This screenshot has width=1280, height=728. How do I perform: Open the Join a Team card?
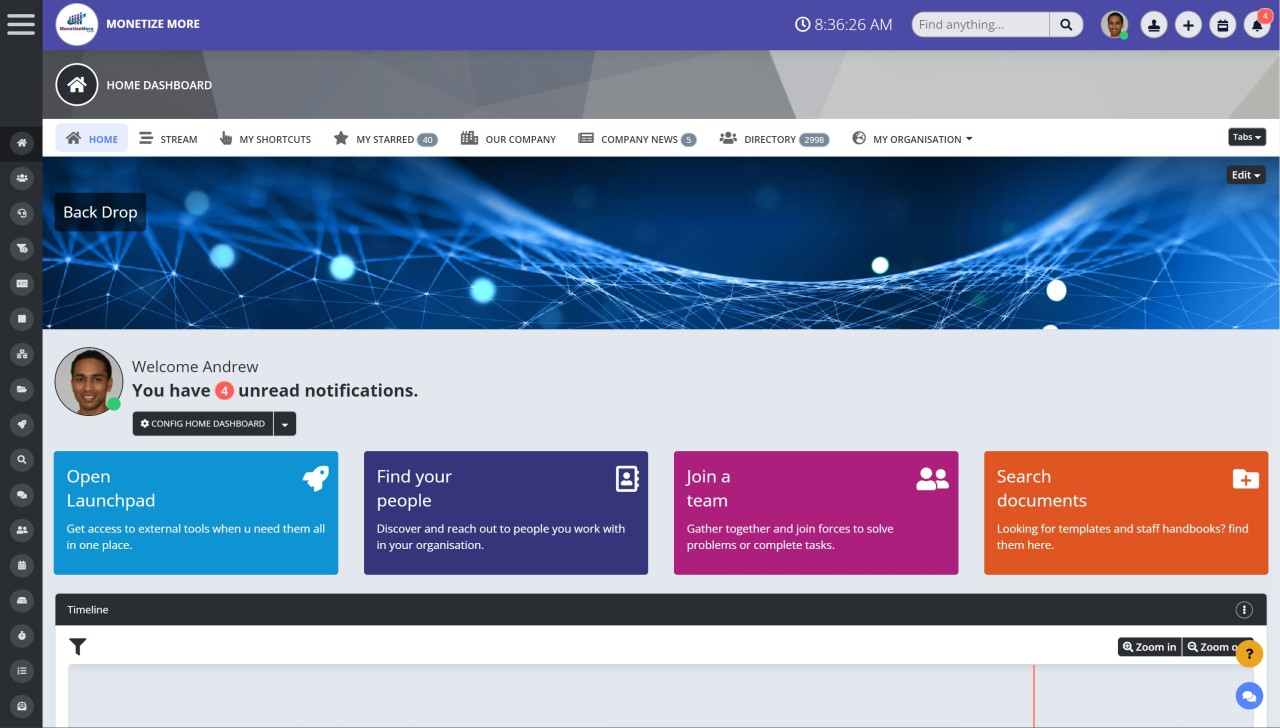[816, 513]
